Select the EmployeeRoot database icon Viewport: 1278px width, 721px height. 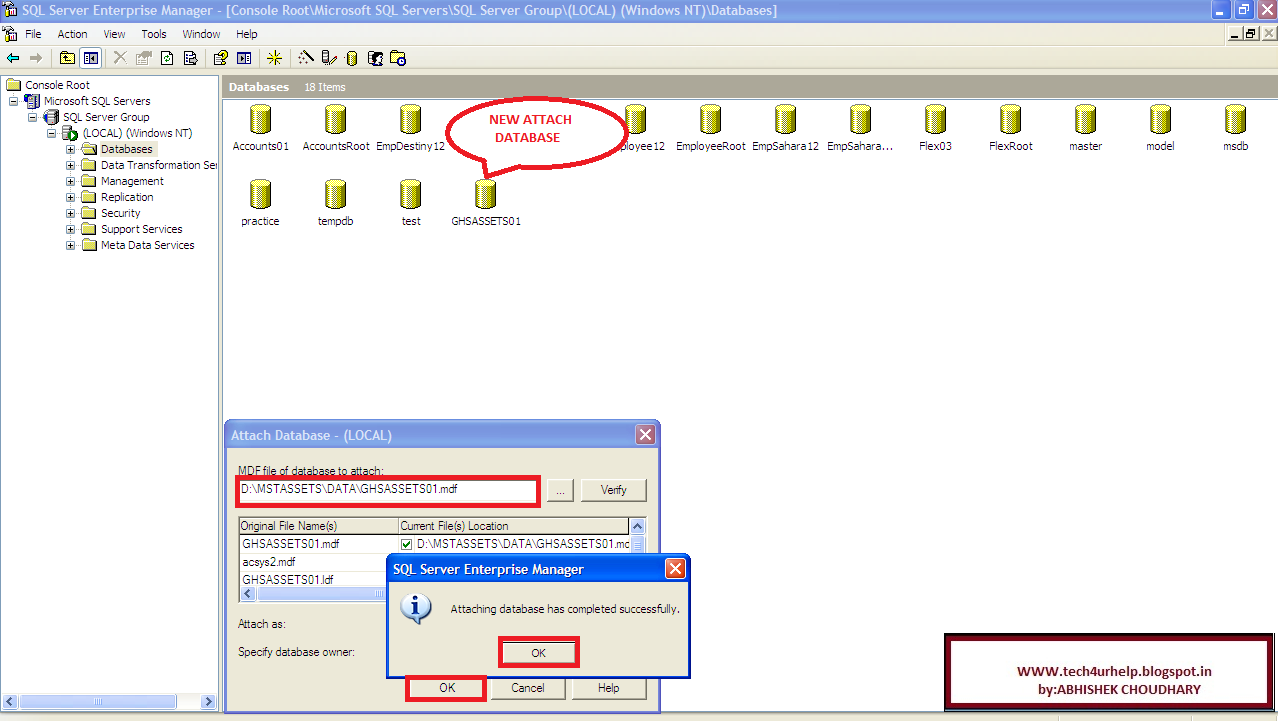point(710,120)
